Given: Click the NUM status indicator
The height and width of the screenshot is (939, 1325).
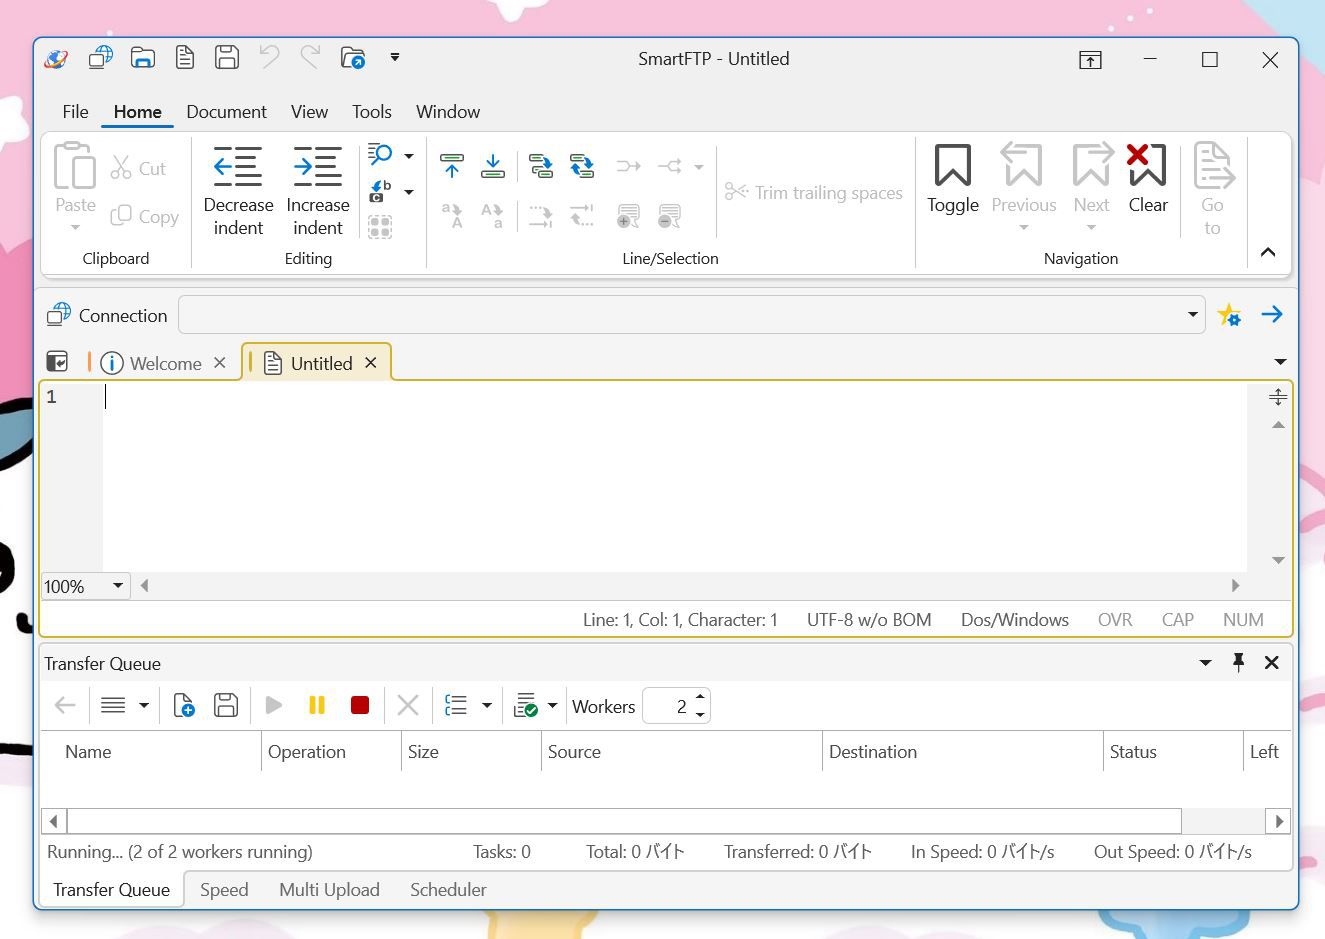Looking at the screenshot, I should tap(1243, 620).
